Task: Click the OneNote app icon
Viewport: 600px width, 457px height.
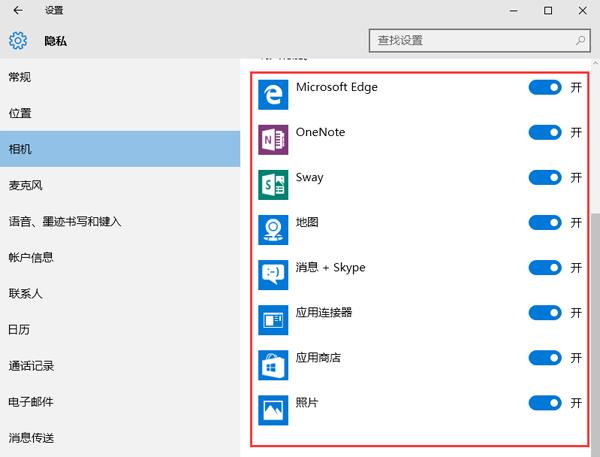Action: click(272, 138)
